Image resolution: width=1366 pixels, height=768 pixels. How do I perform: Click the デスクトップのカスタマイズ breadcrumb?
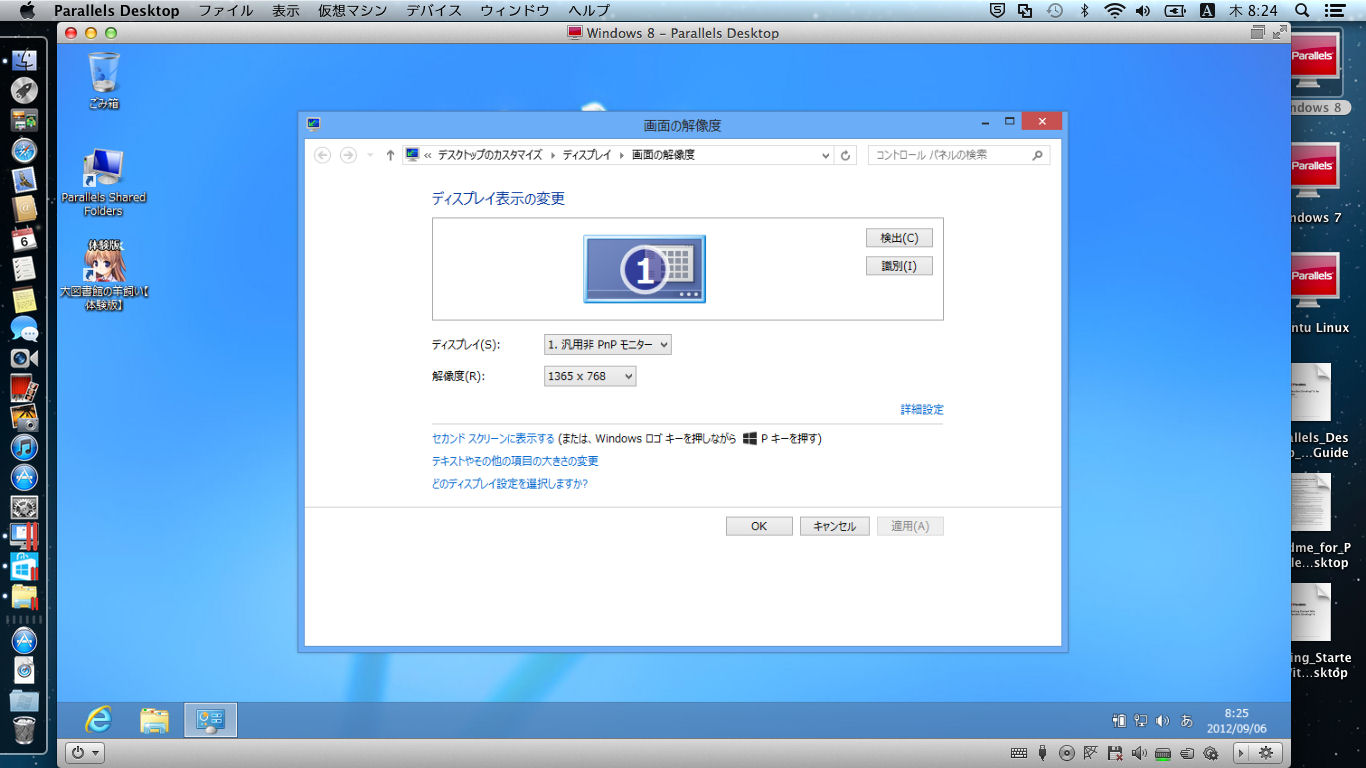[x=490, y=155]
